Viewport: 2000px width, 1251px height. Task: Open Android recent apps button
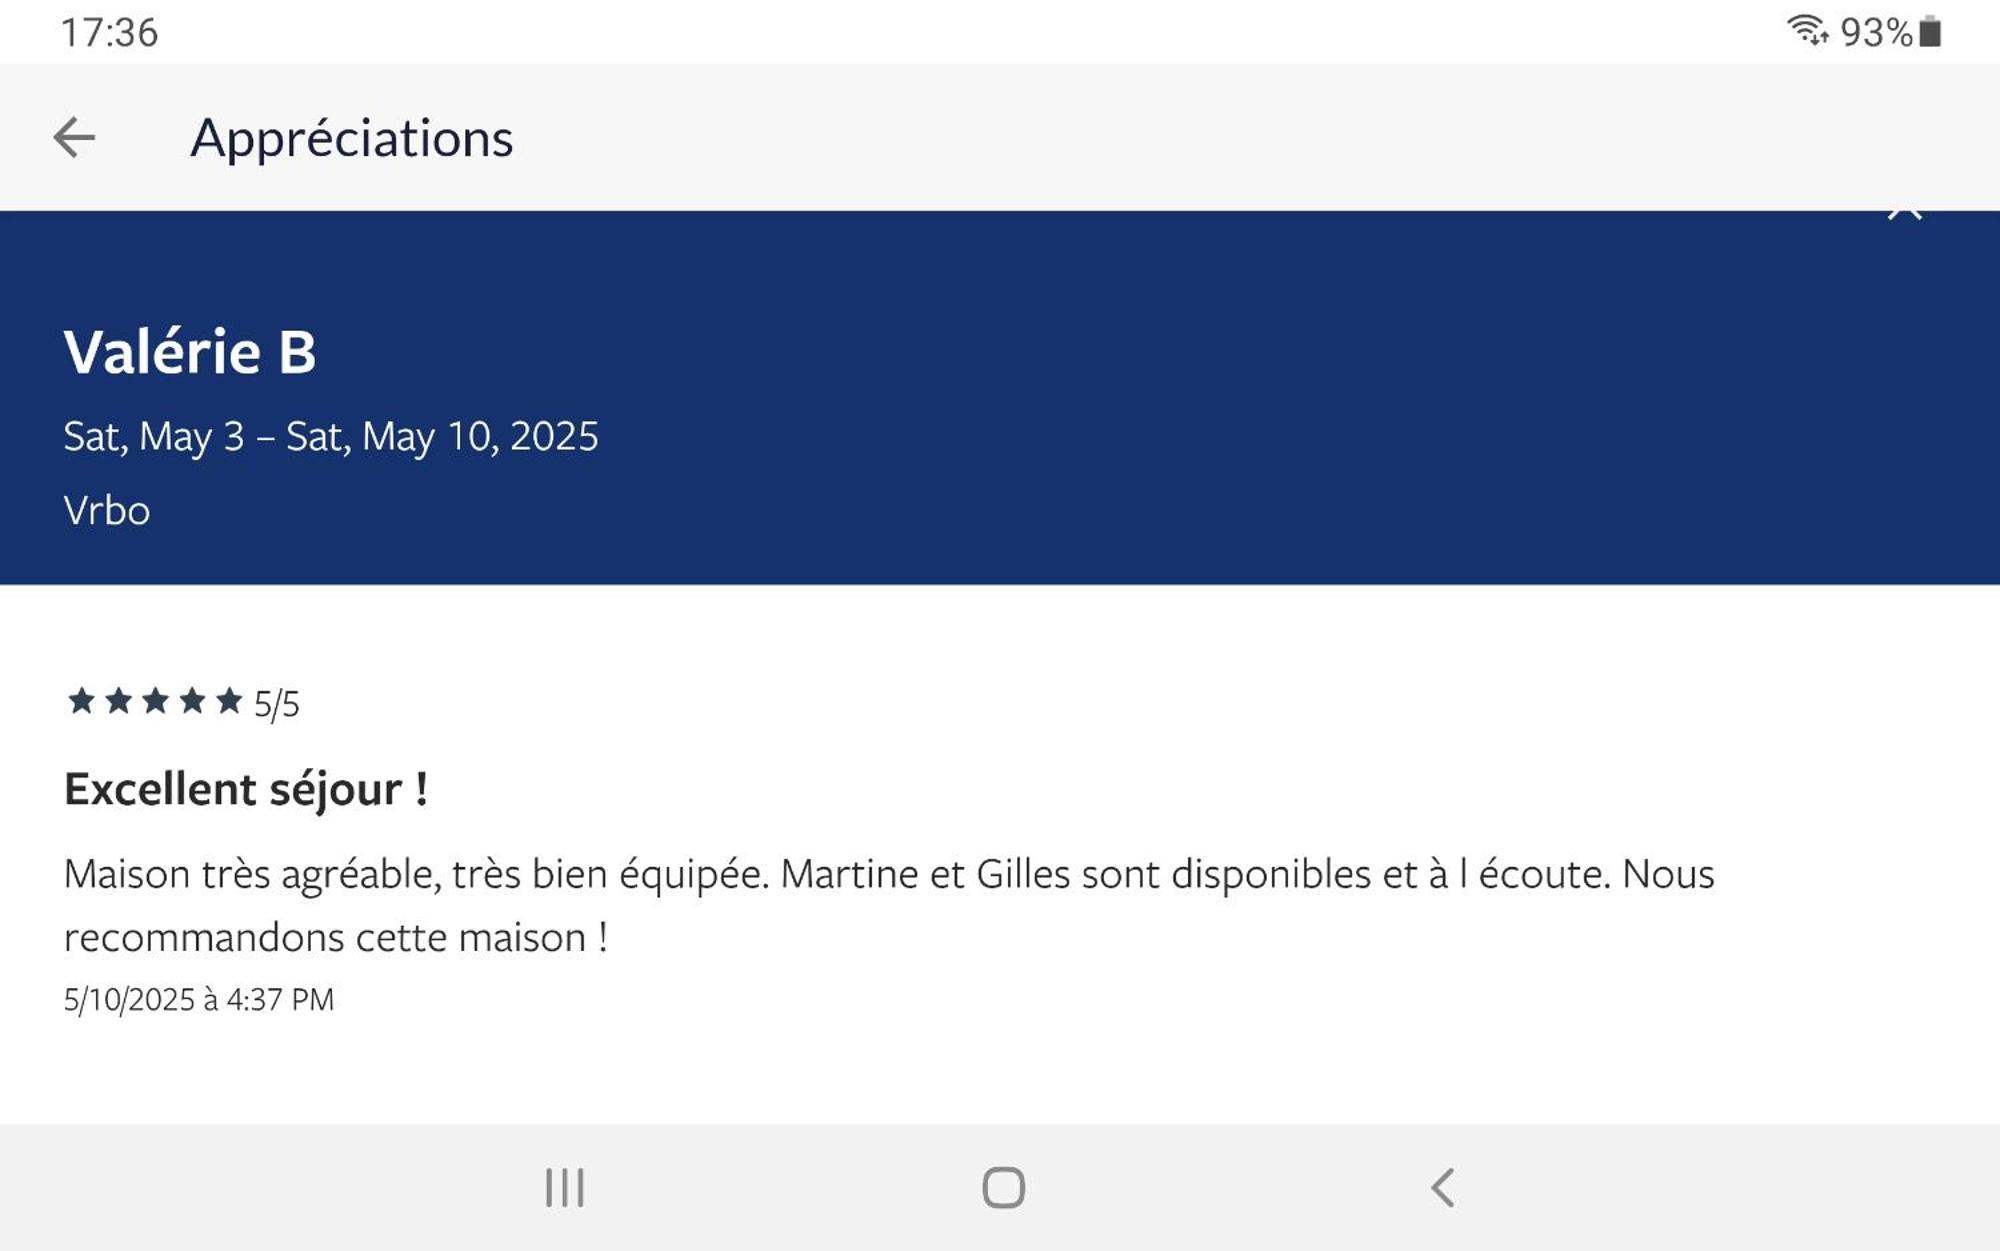pos(564,1187)
